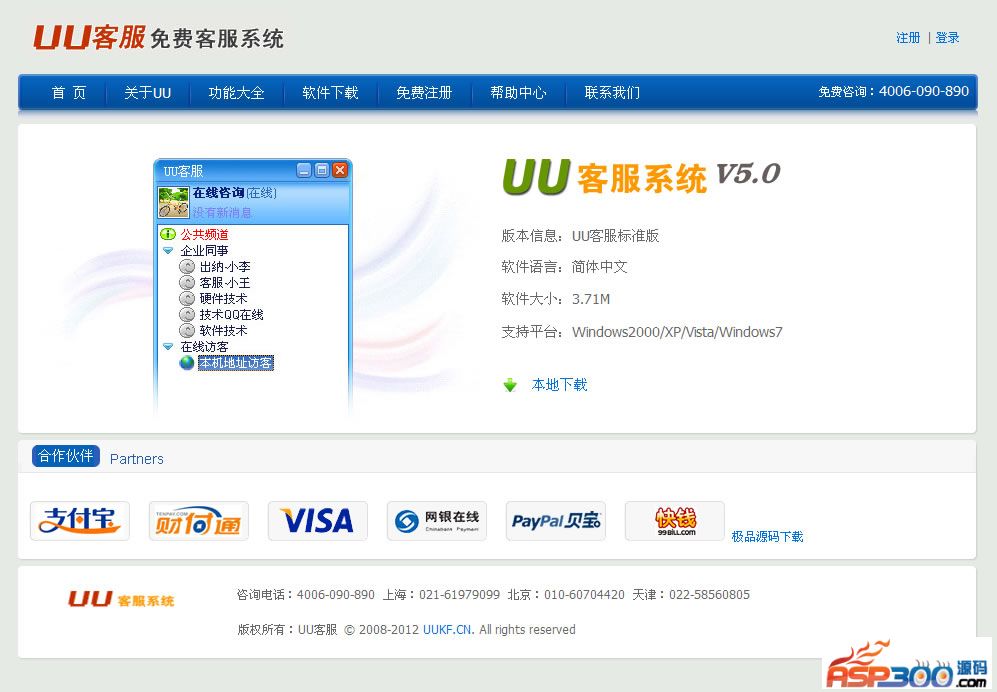Screen dimensions: 997x692
Task: Open the 极品源码下载 link
Action: (767, 537)
